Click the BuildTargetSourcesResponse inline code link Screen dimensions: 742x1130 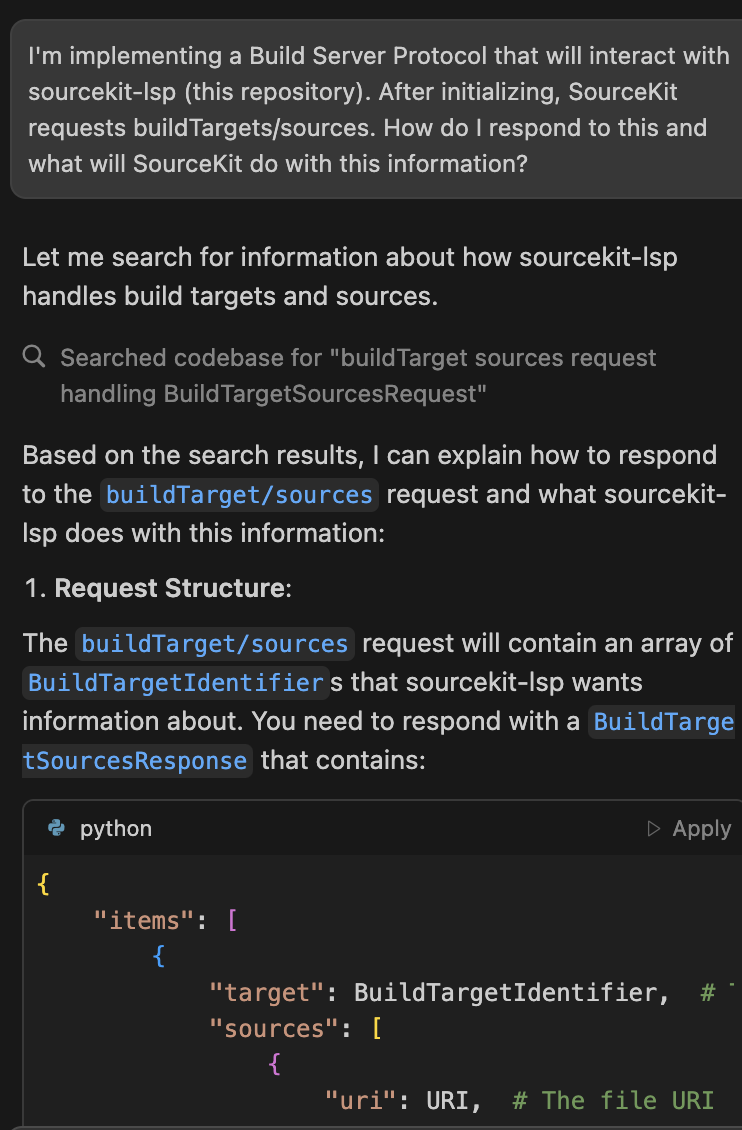378,742
